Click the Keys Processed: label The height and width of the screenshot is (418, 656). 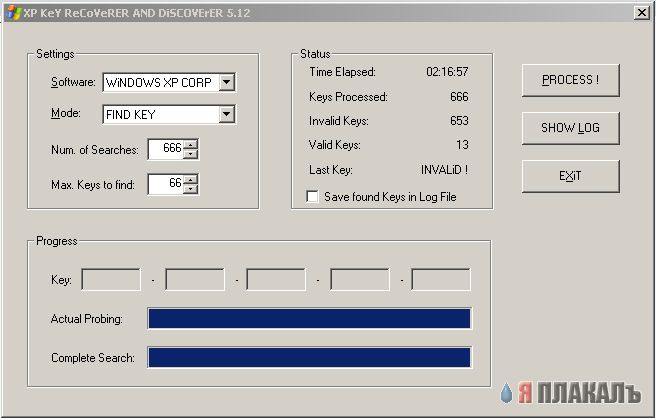(x=348, y=97)
